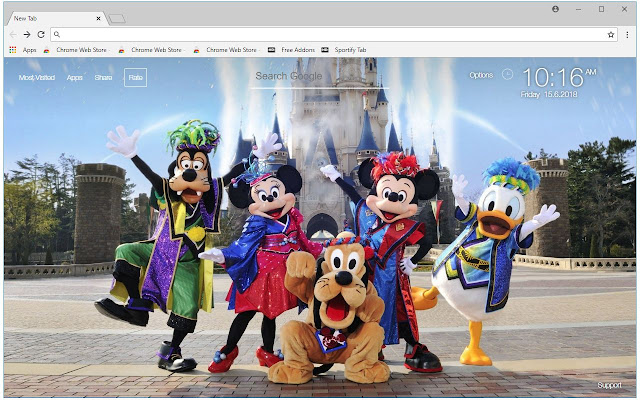Viewport: 640px width, 400px height.
Task: Bookmark this page with star icon
Action: click(x=611, y=35)
